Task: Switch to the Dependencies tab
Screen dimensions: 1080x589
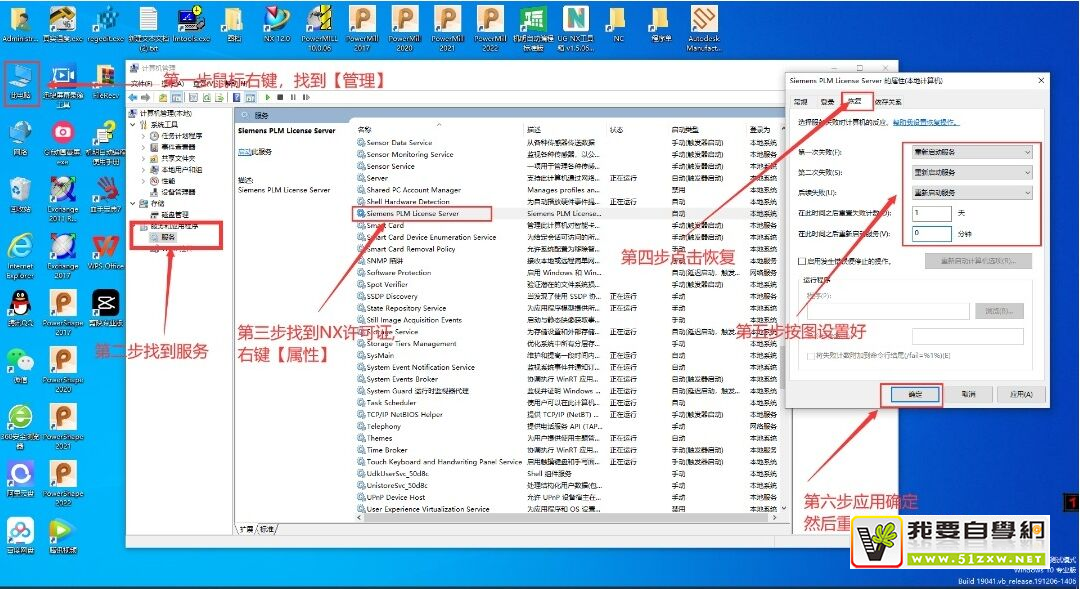Action: [x=888, y=102]
